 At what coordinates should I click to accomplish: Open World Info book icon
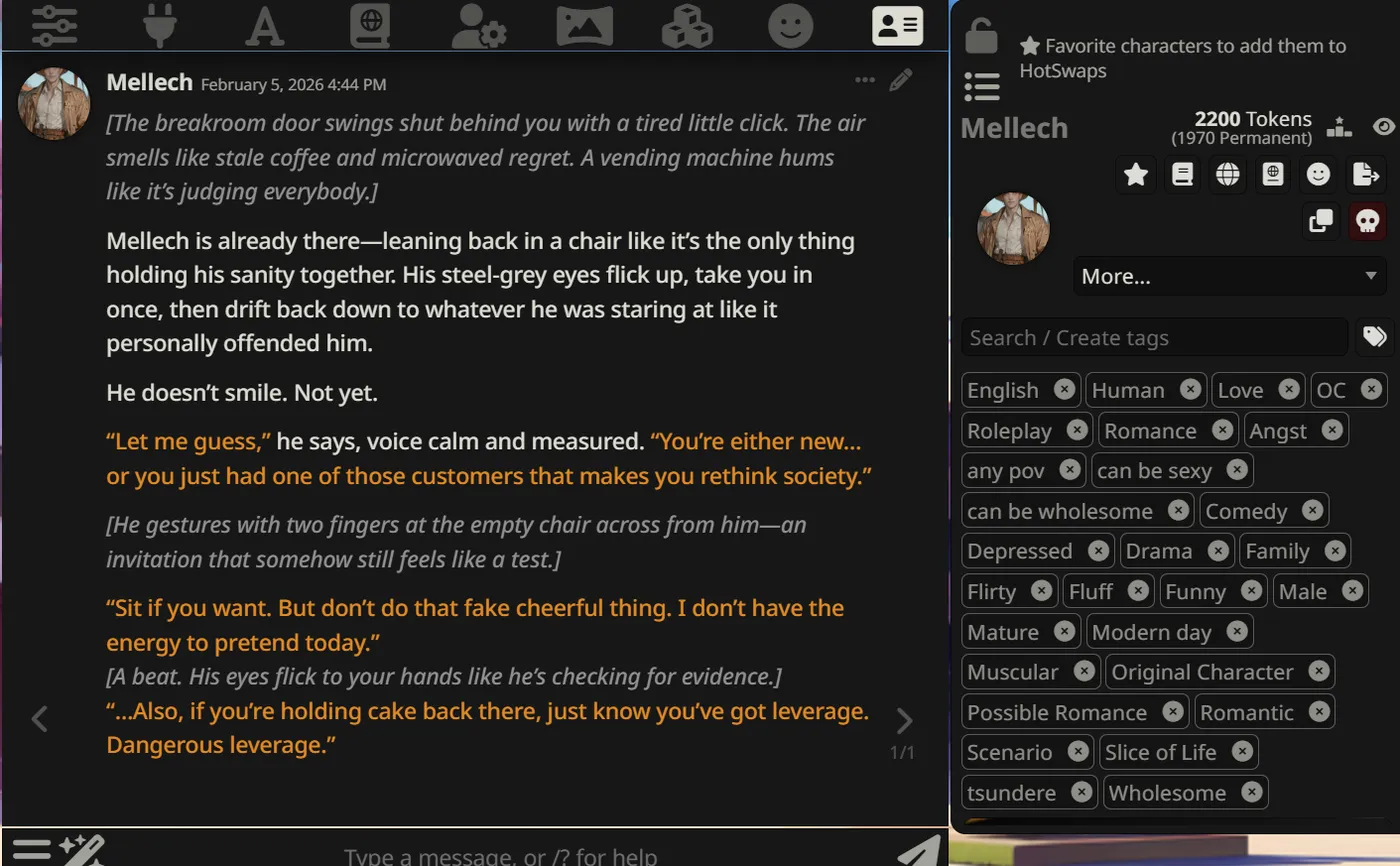(370, 25)
